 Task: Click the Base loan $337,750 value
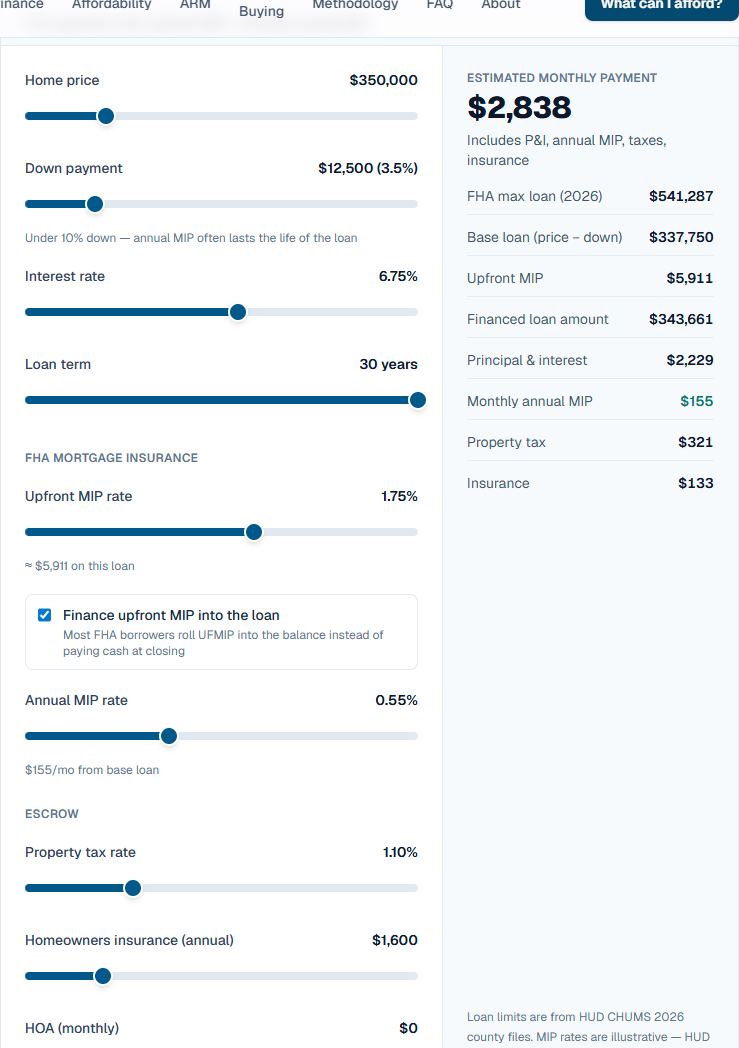tap(681, 237)
